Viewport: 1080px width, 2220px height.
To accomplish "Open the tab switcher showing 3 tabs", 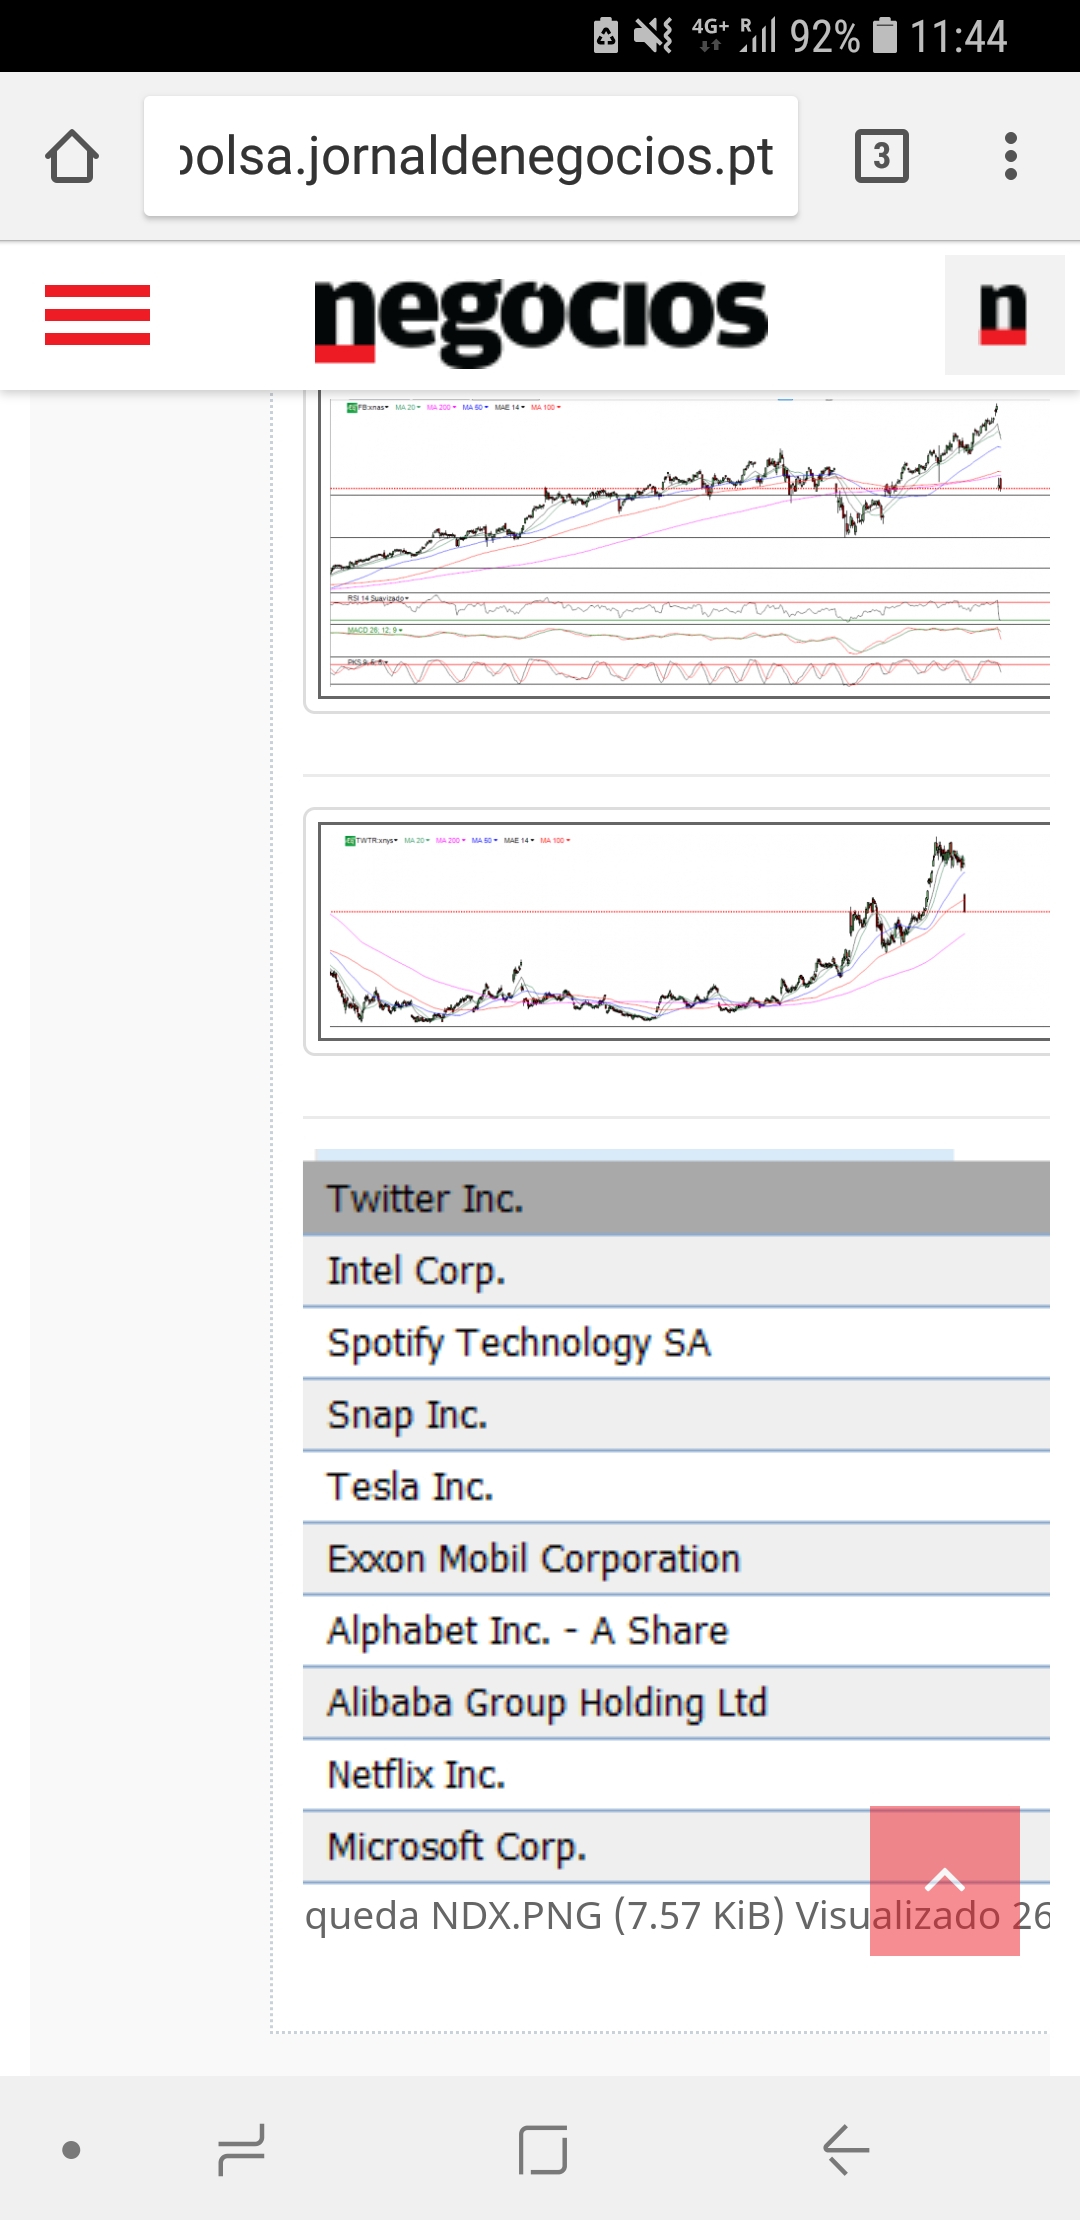I will [x=881, y=157].
